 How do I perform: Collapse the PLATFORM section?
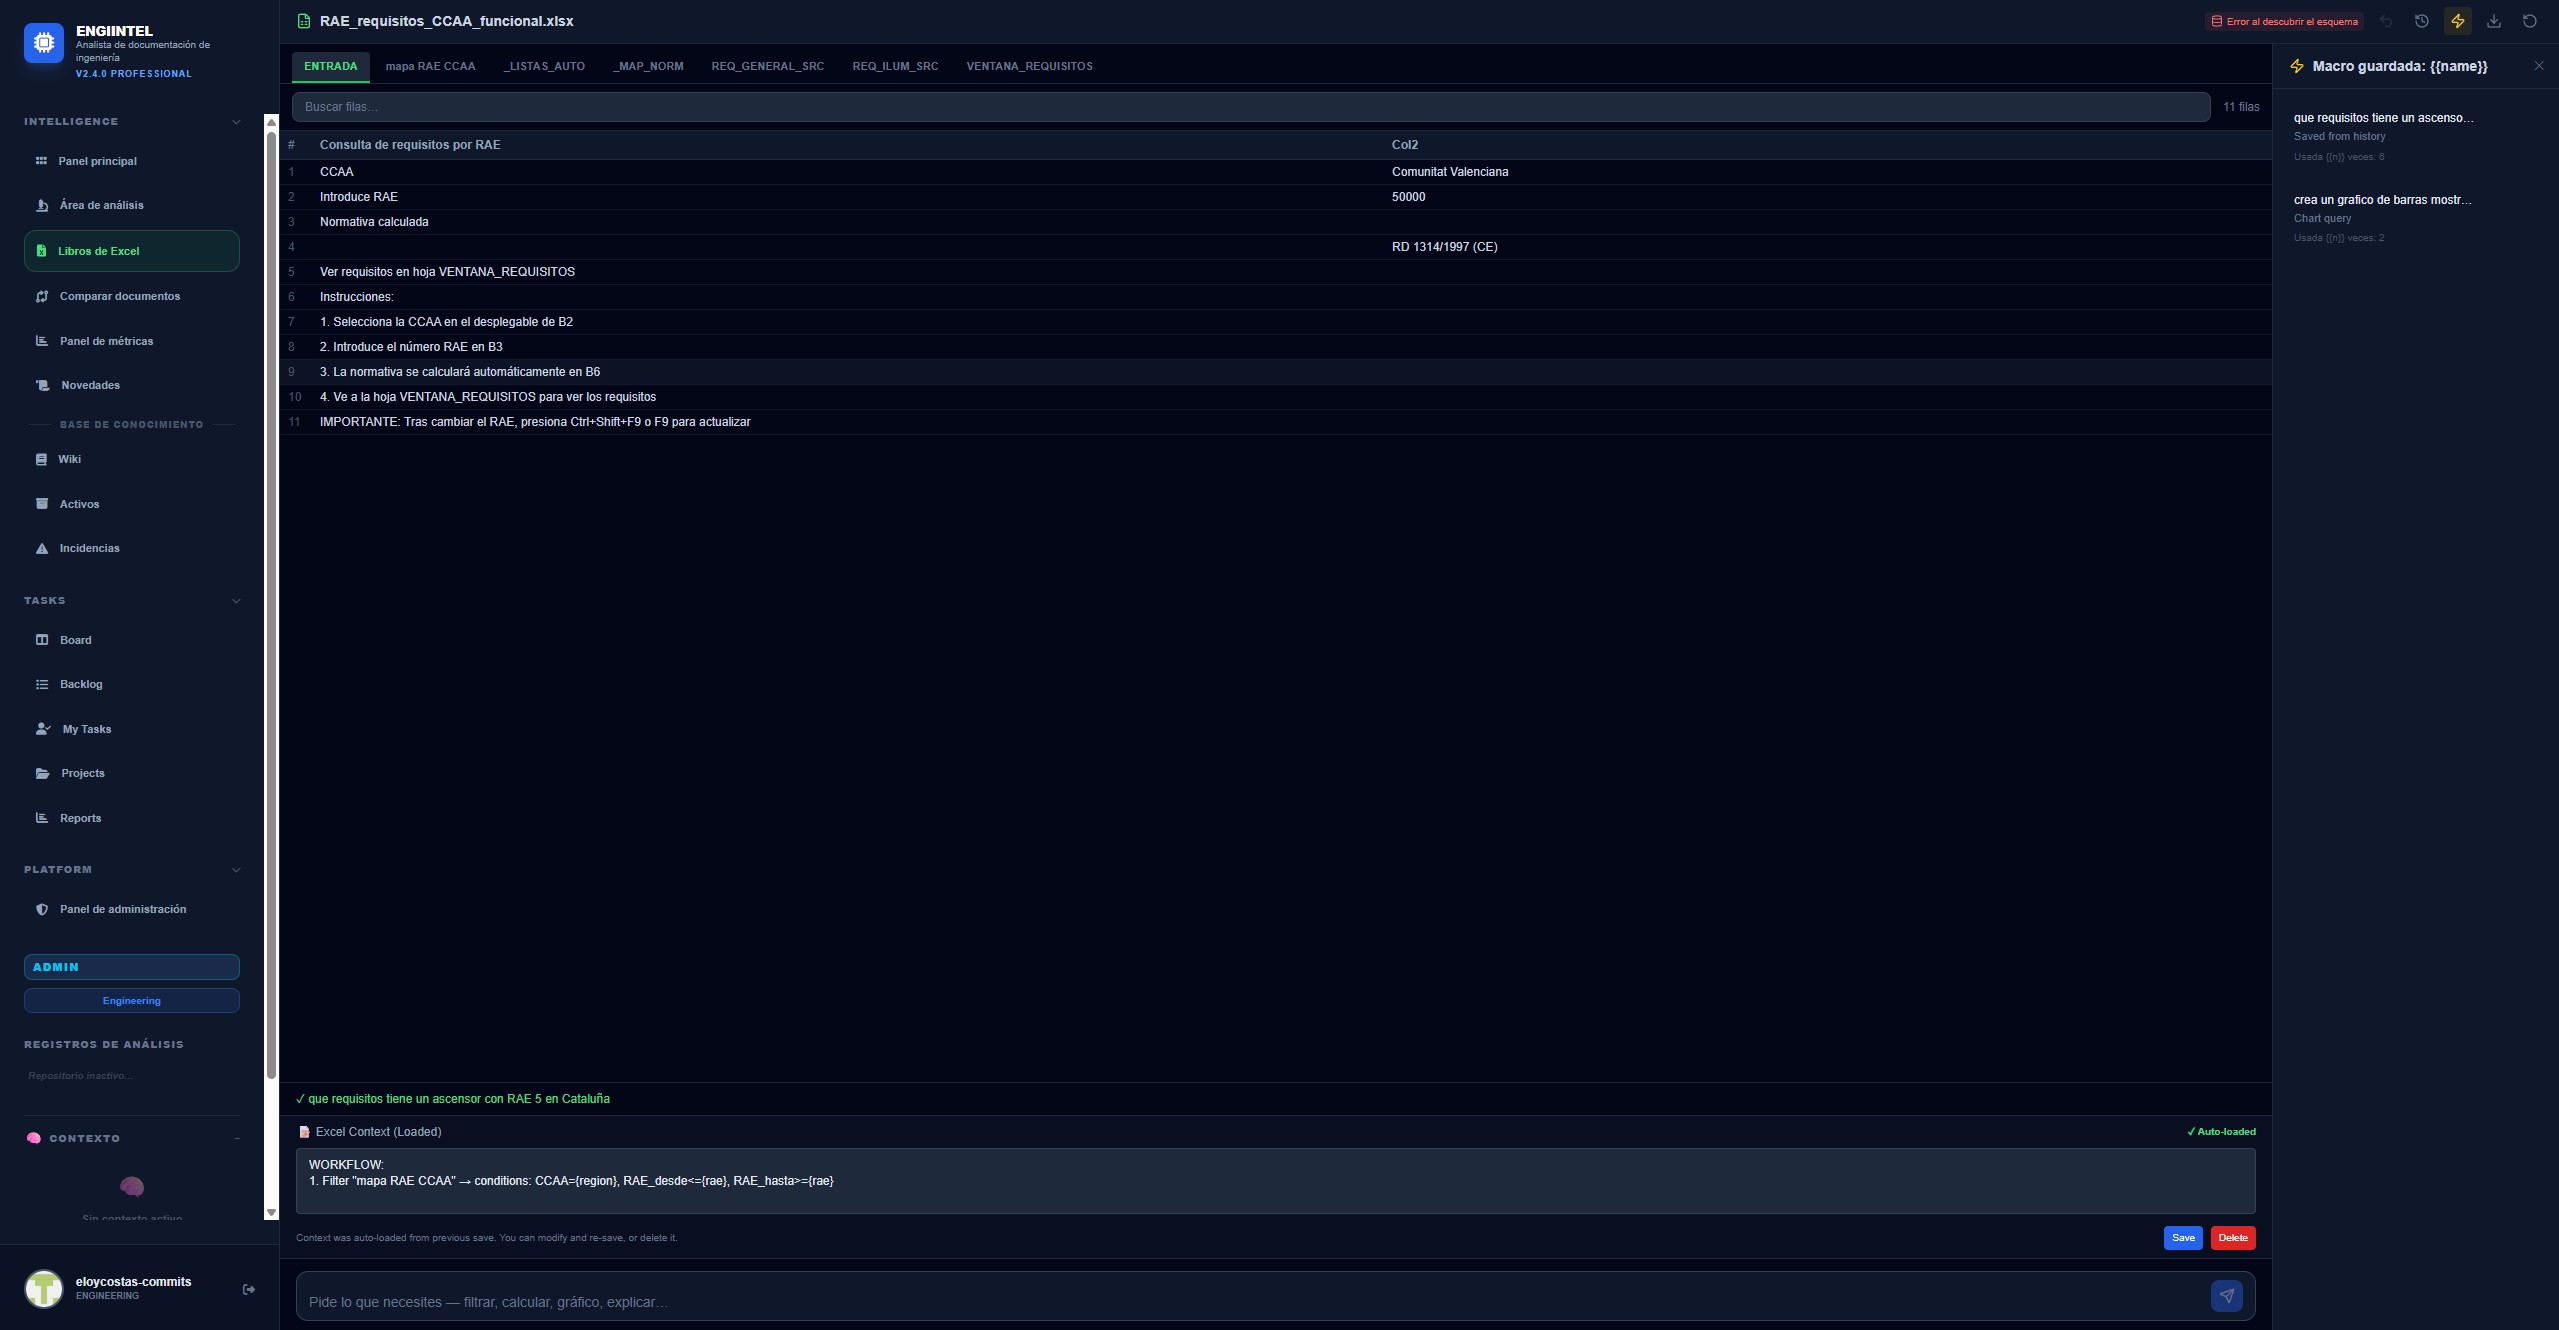tap(236, 870)
